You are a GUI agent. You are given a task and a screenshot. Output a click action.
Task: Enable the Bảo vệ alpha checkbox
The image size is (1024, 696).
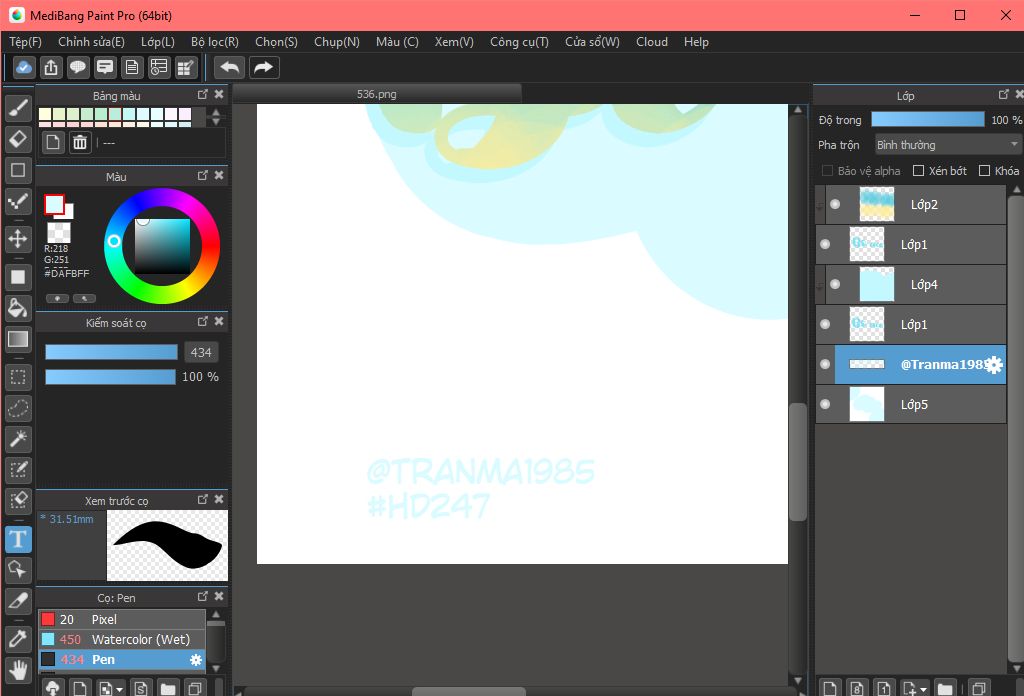point(827,170)
